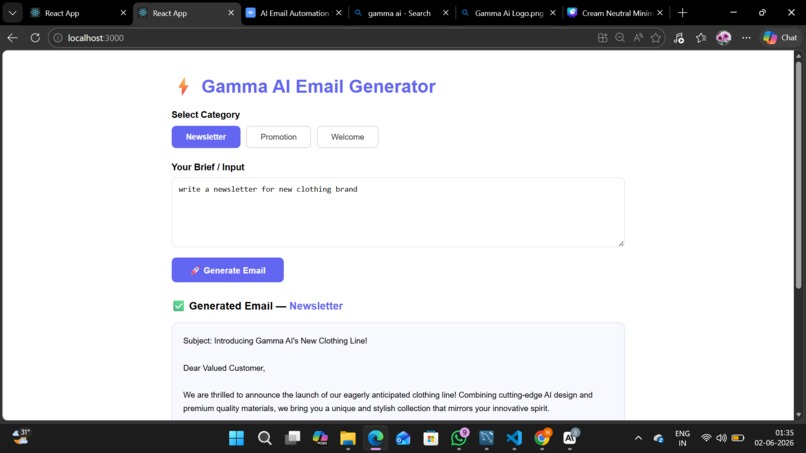This screenshot has height=453, width=806.
Task: Select the Newsletter category
Action: 206,137
